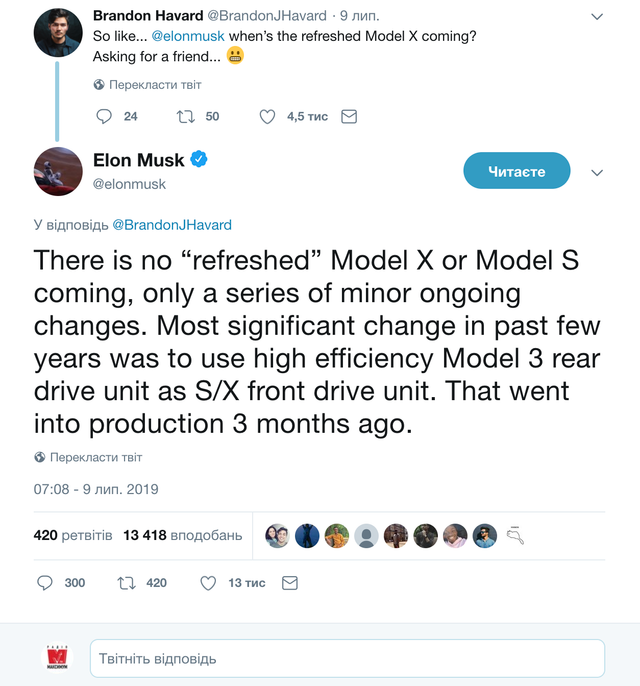Viewport: 640px width, 686px height.
Task: View the 13 418 вподобань list
Action: [182, 536]
